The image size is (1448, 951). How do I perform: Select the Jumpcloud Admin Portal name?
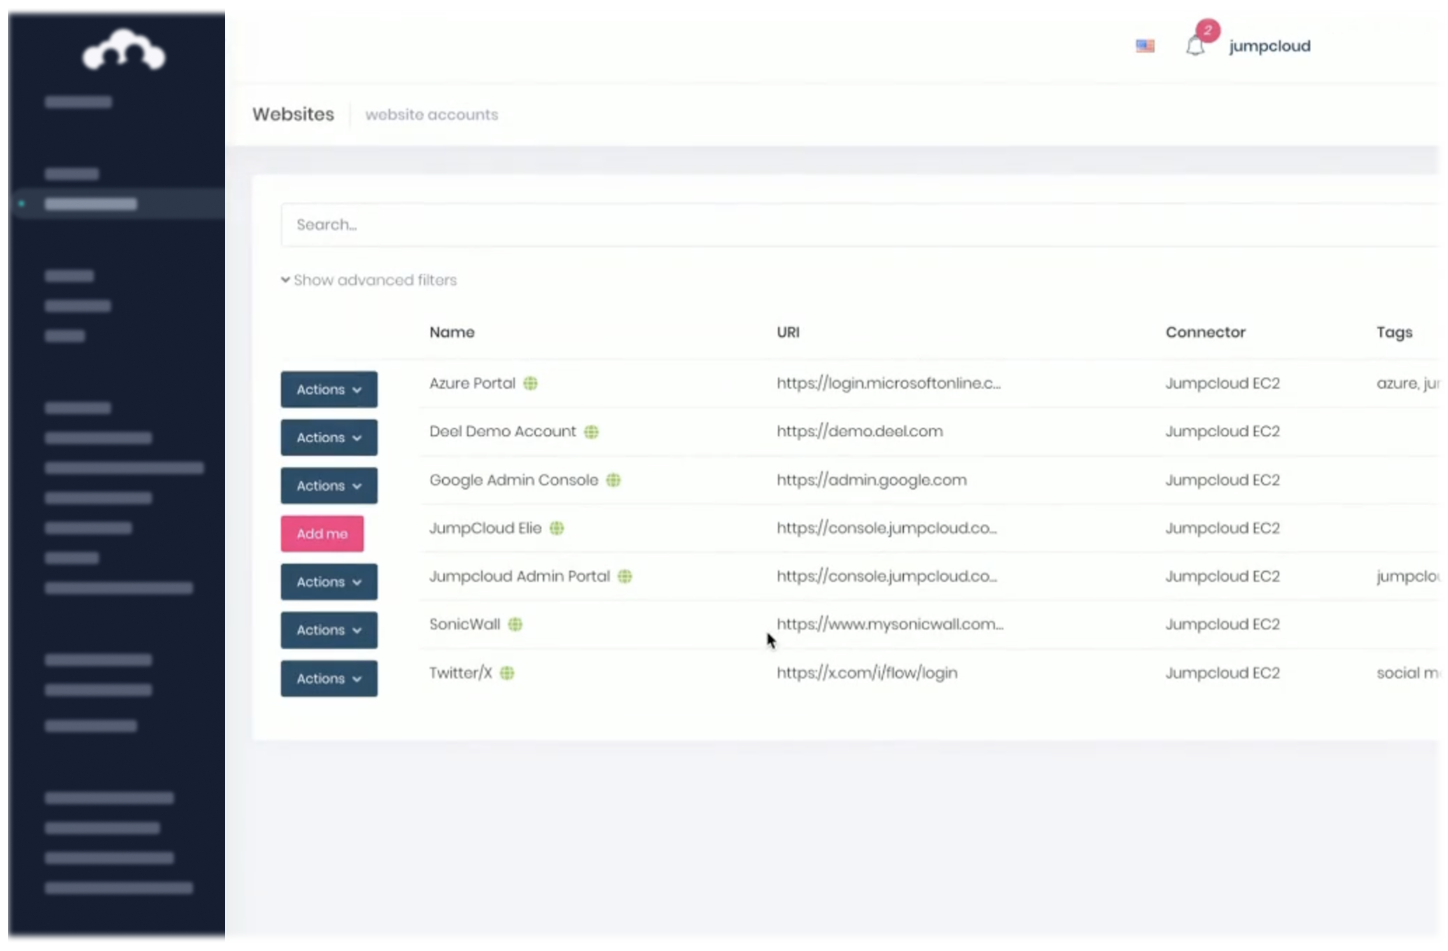pyautogui.click(x=519, y=577)
